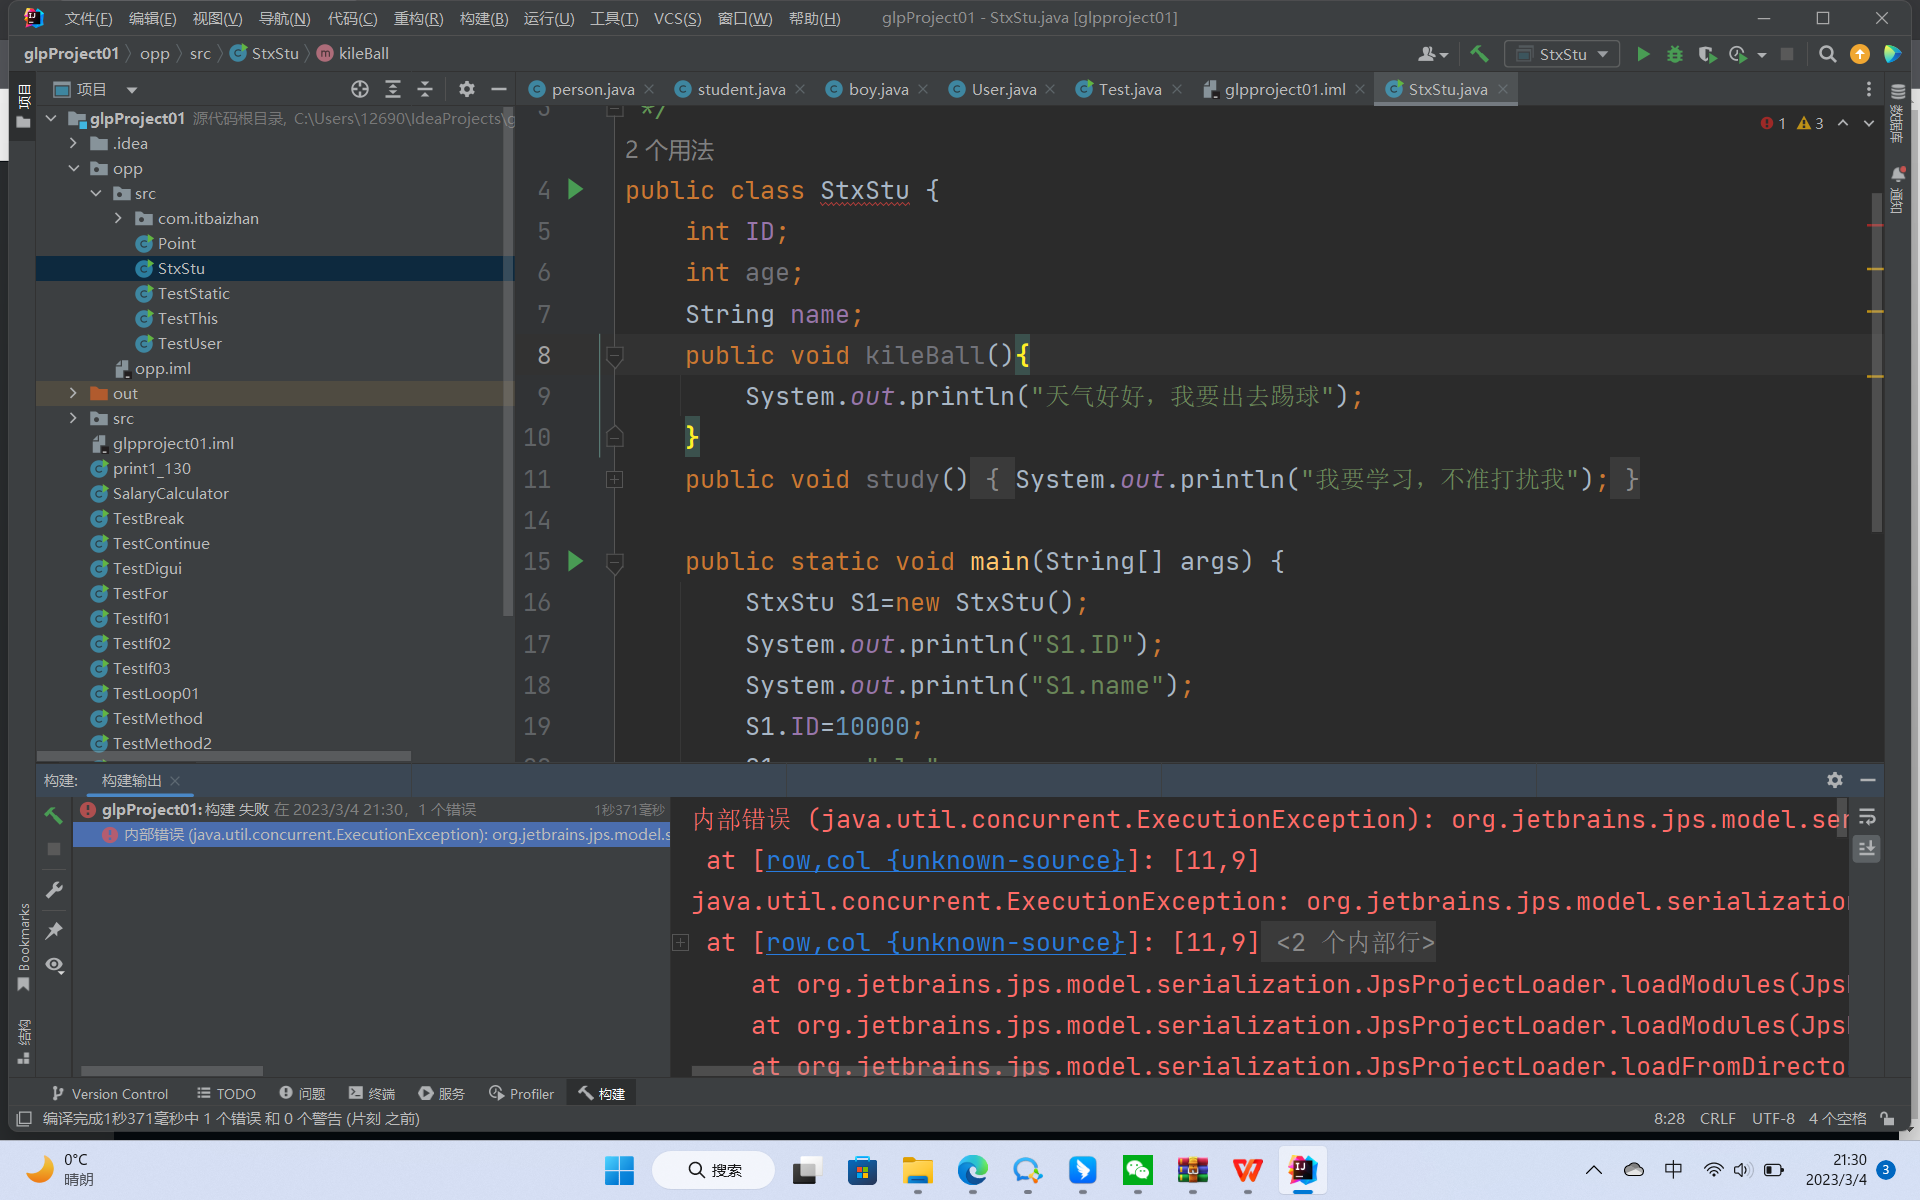This screenshot has height=1200, width=1920.
Task: Click the error and warning count indicator
Action: (x=1792, y=123)
